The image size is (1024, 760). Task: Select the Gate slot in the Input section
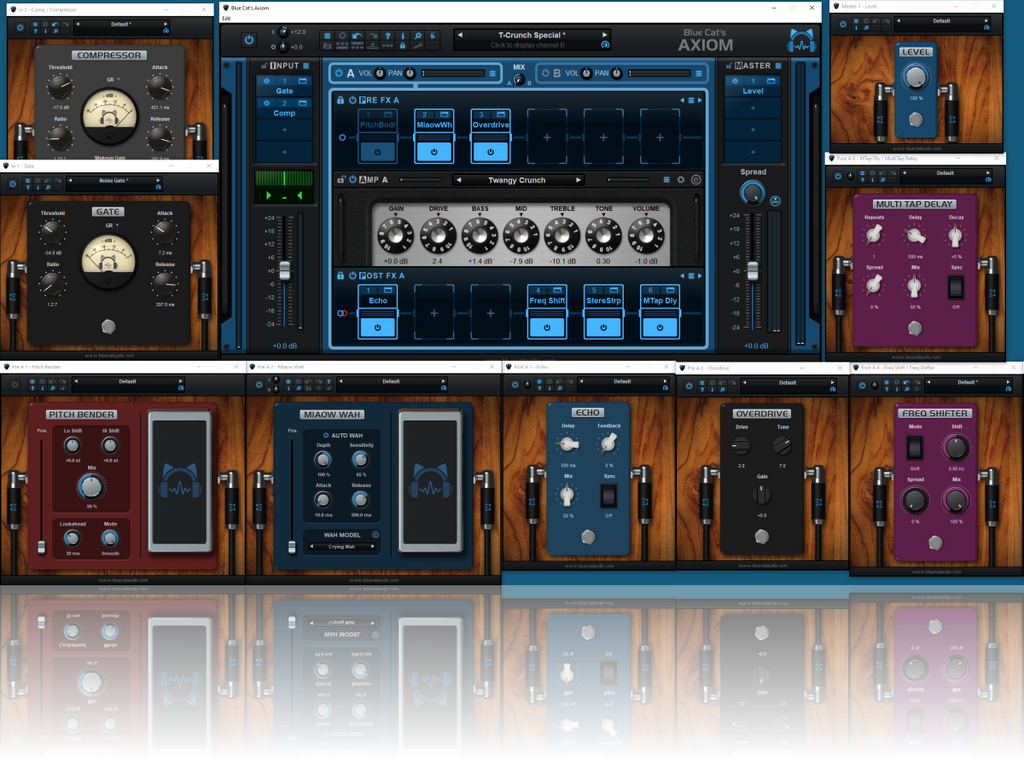(284, 90)
